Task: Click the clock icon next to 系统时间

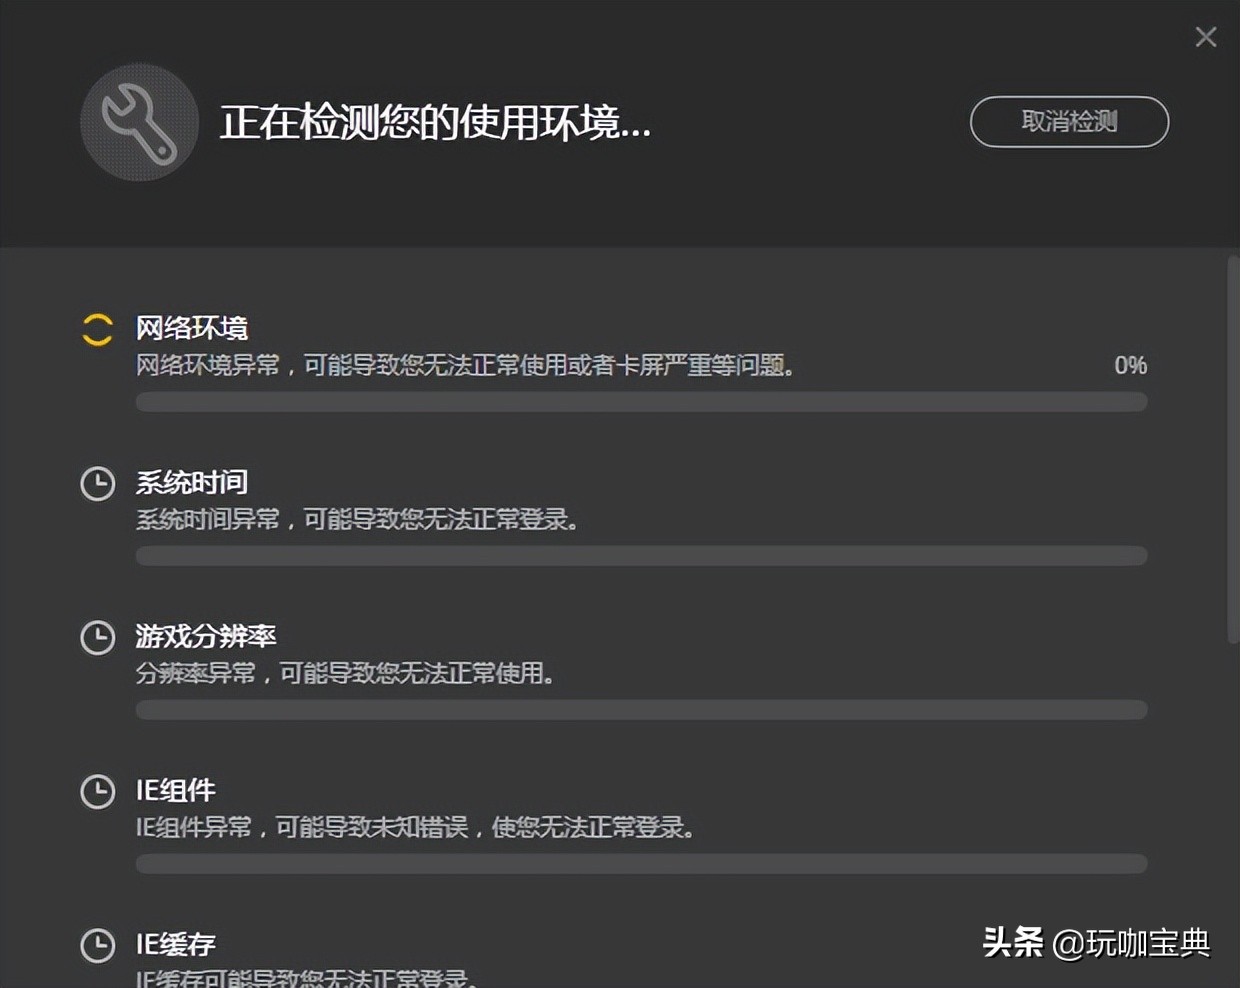Action: 97,484
